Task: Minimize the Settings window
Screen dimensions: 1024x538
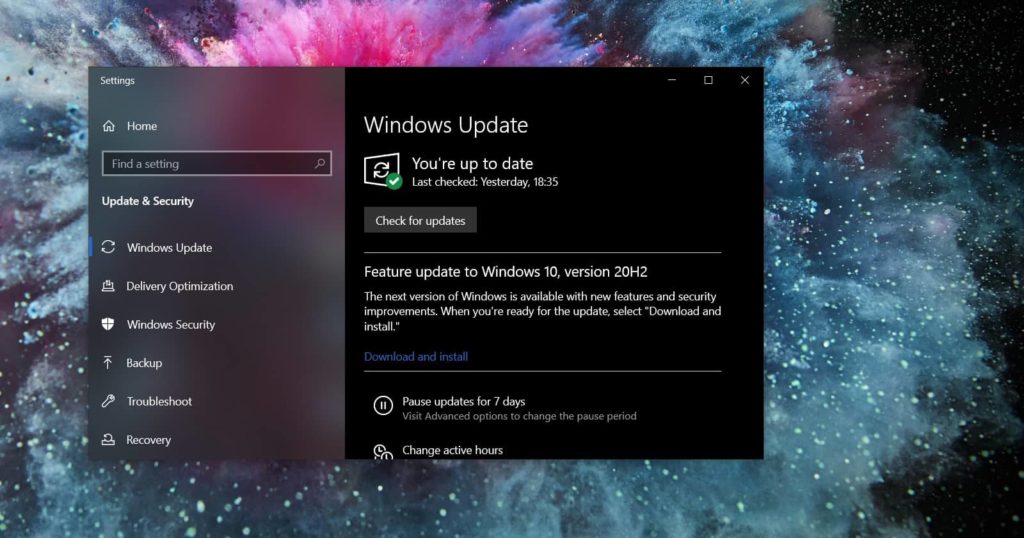Action: click(672, 80)
